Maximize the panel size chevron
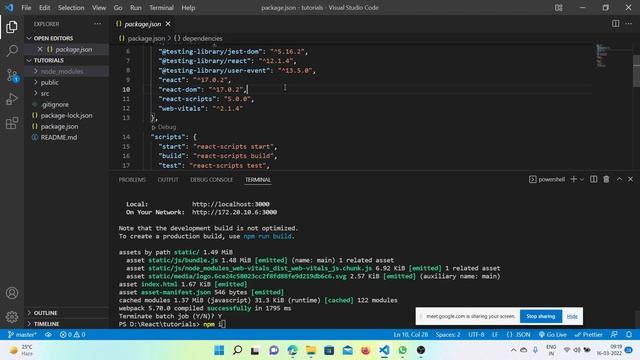Image resolution: width=640 pixels, height=360 pixels. [619, 179]
